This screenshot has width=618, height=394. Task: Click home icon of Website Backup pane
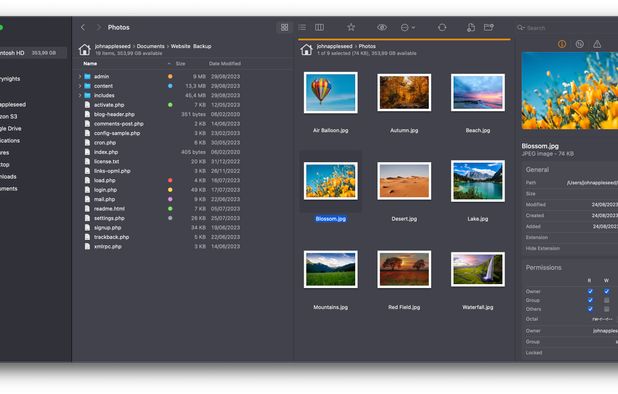[84, 49]
